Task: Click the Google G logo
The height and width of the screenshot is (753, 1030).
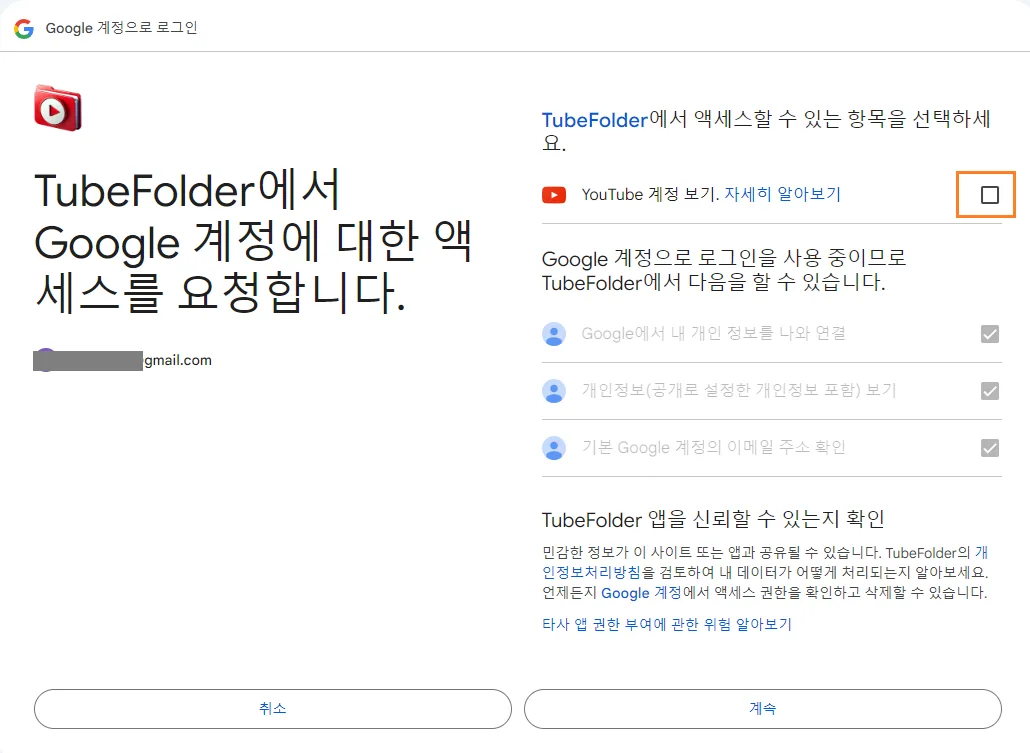Action: (x=24, y=28)
